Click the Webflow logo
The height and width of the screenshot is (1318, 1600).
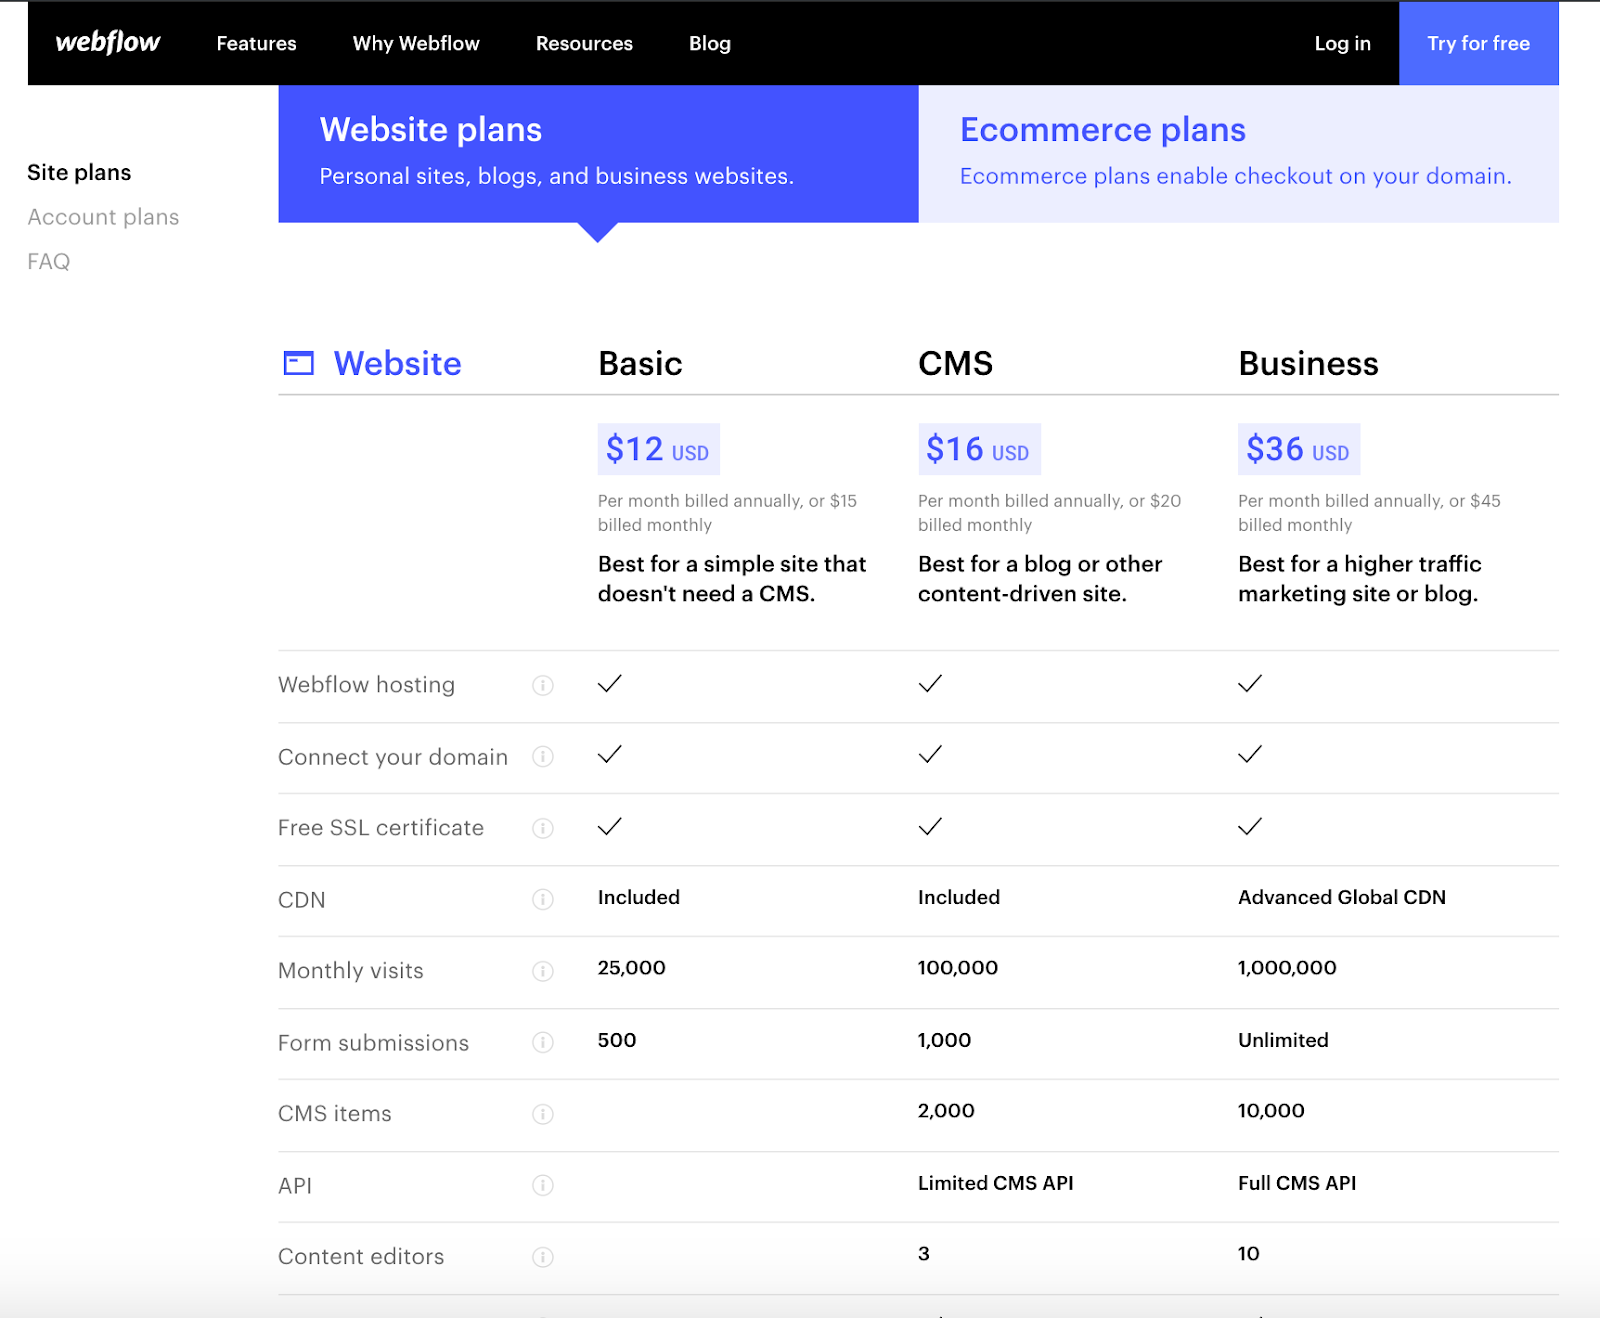(x=108, y=43)
